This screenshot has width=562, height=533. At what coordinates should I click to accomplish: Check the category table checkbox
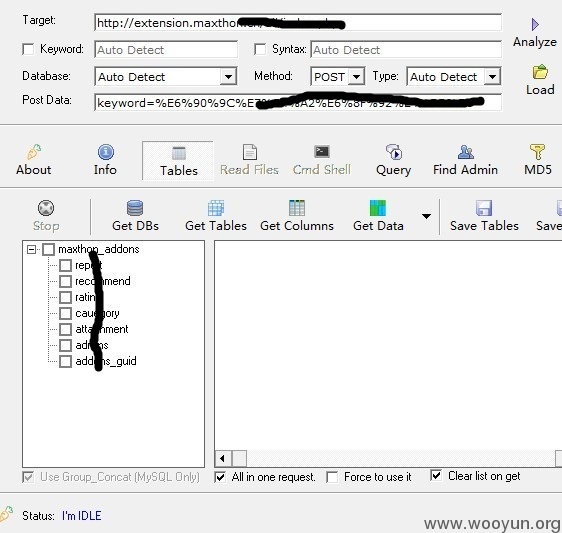[x=65, y=313]
